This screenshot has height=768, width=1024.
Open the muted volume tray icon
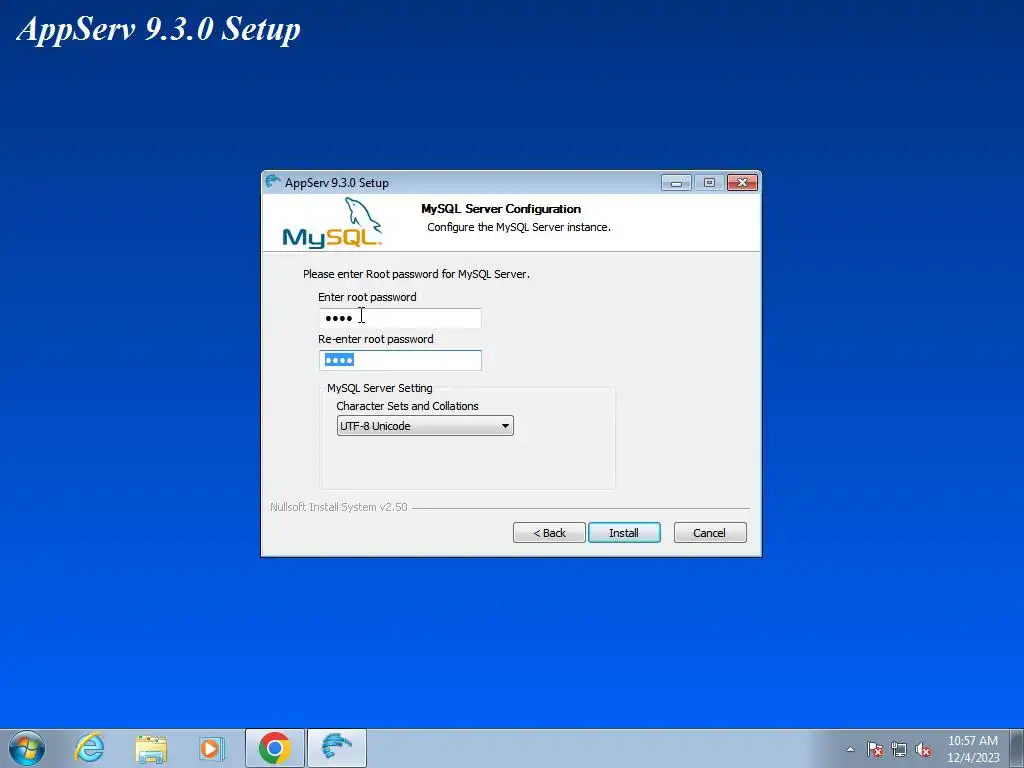923,749
